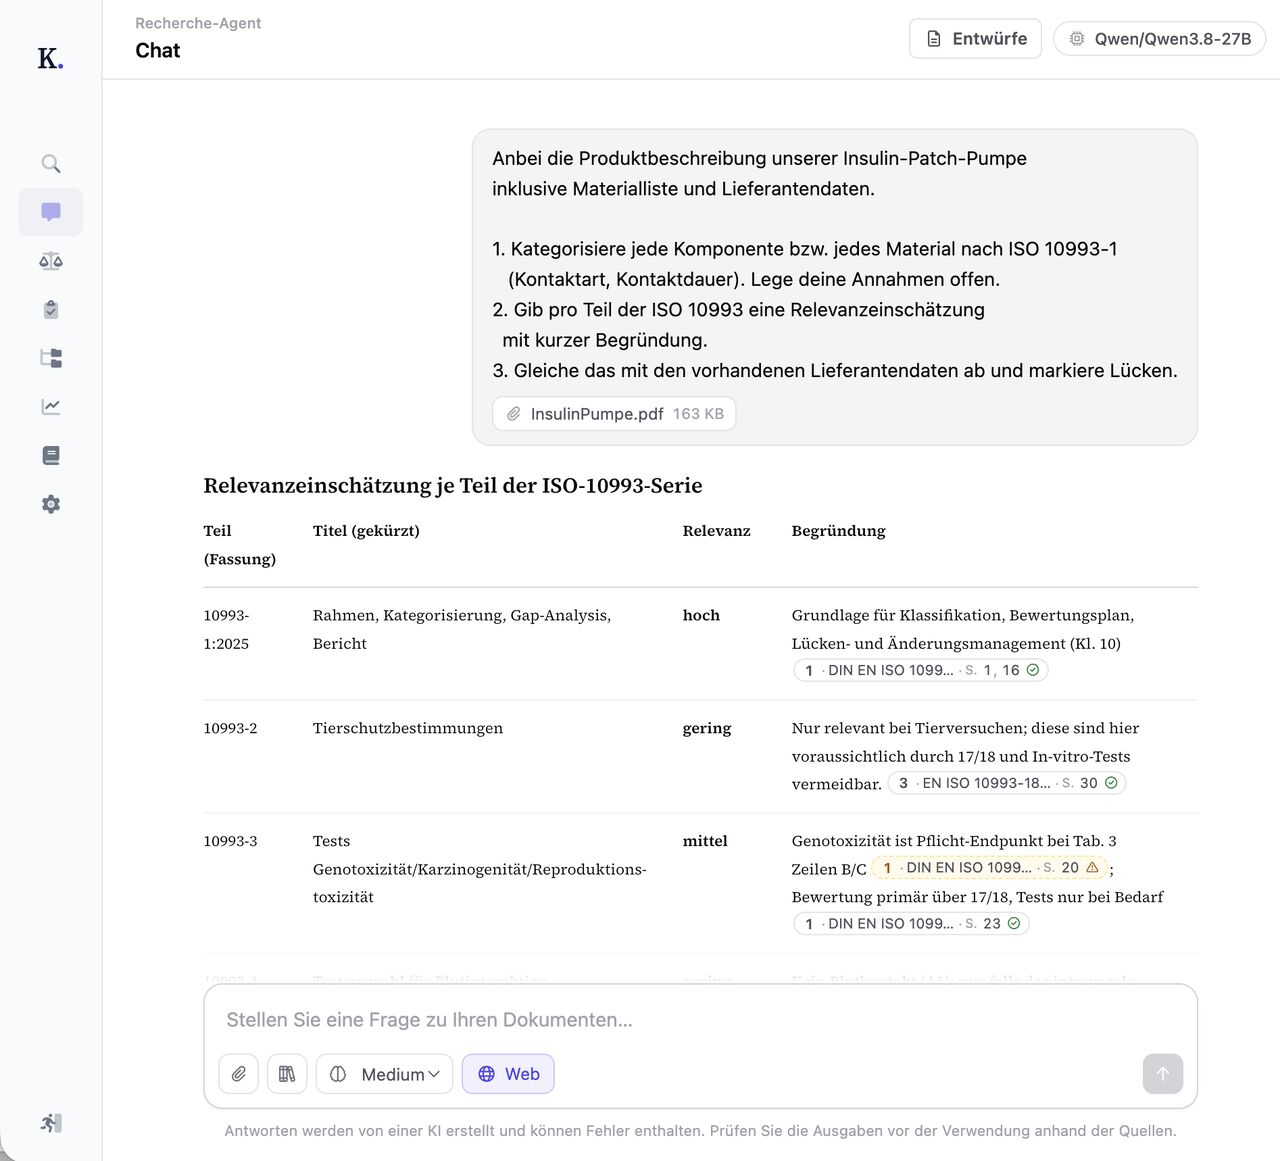Click the Relevanzeinschätzung section heading
This screenshot has height=1161, width=1280.
(453, 486)
